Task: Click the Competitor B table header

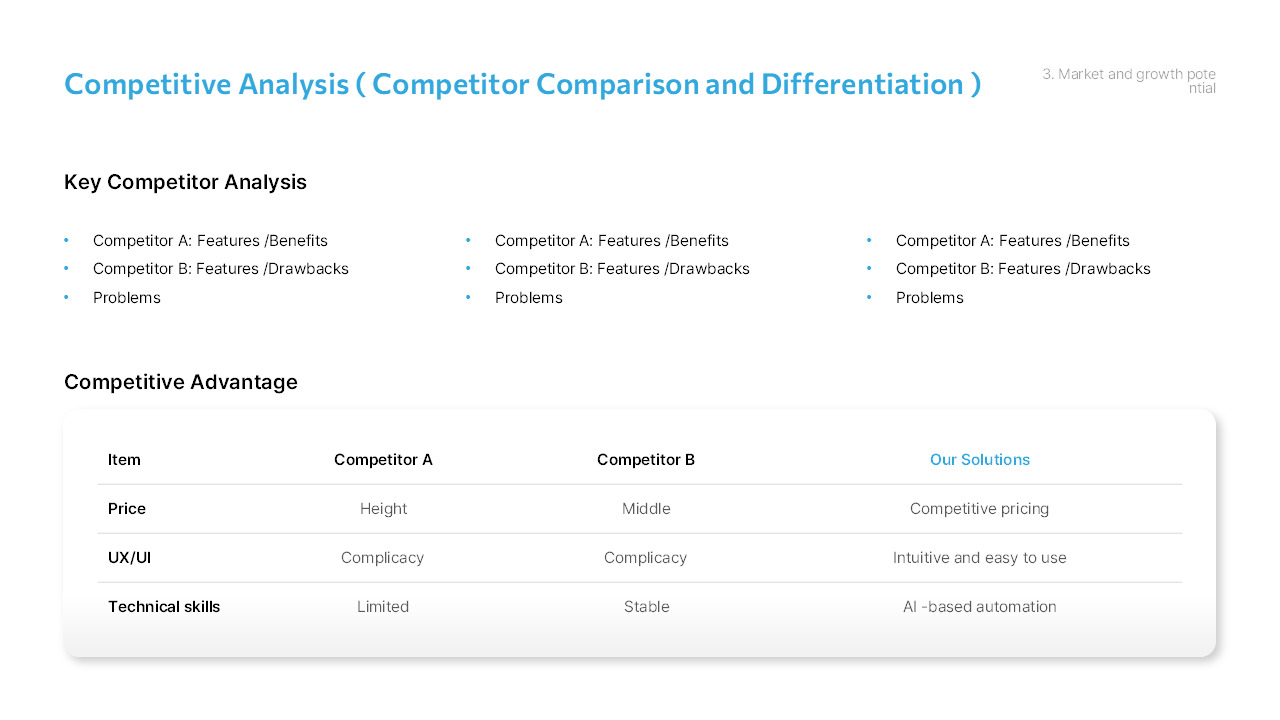Action: pyautogui.click(x=646, y=460)
